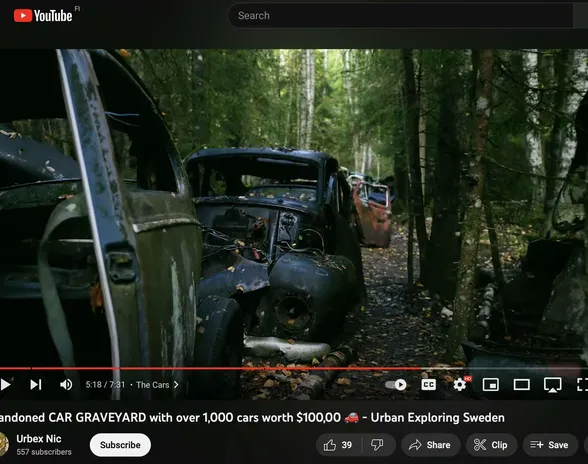Open the miniplayer
The width and height of the screenshot is (588, 464).
(x=490, y=384)
